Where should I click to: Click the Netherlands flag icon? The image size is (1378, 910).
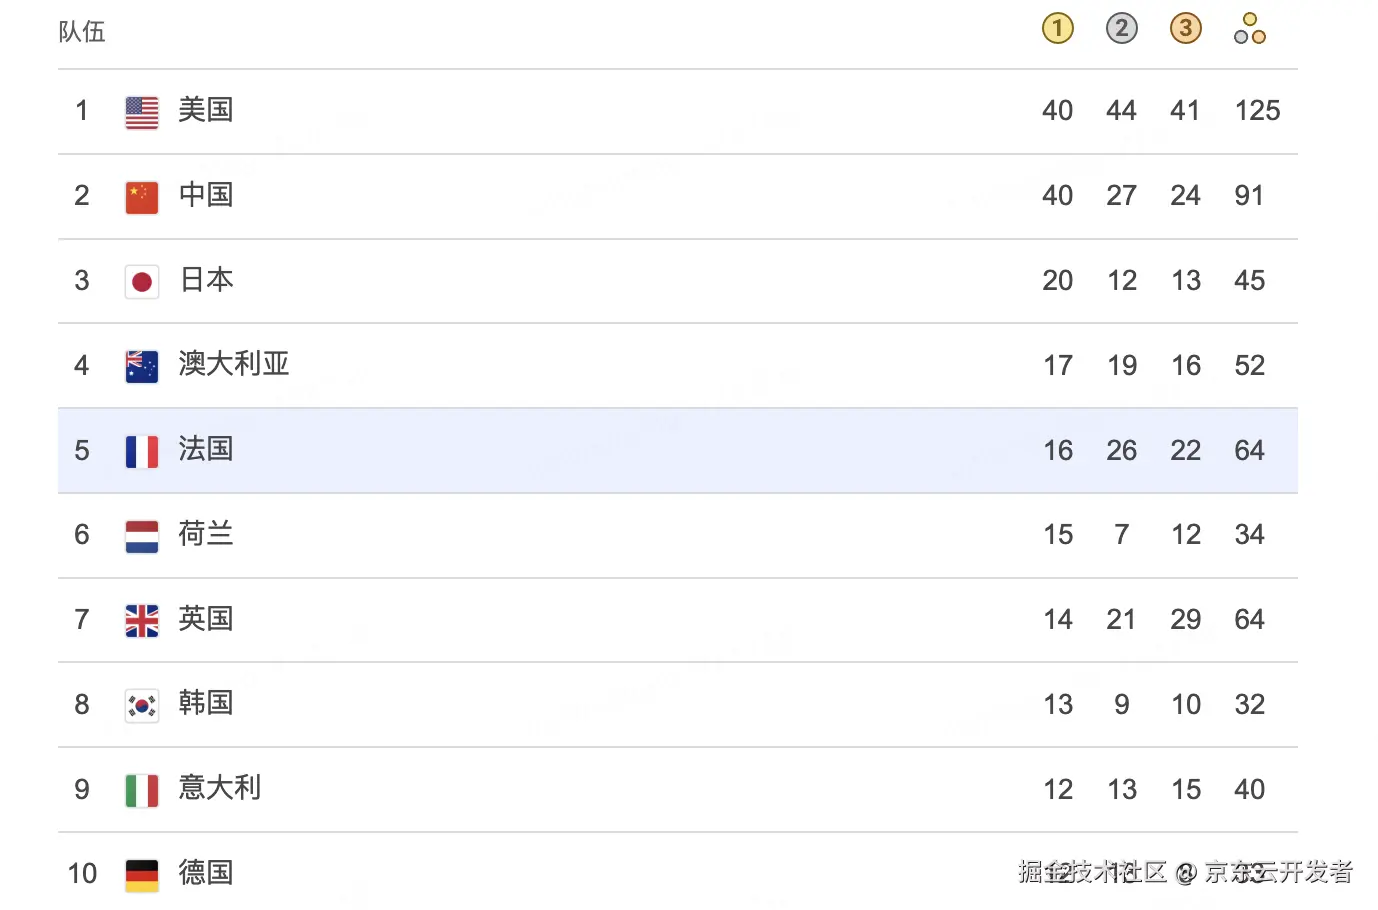(142, 536)
